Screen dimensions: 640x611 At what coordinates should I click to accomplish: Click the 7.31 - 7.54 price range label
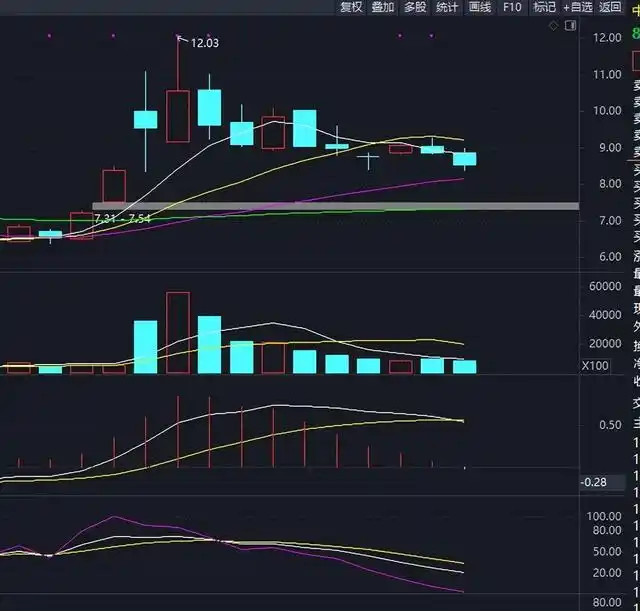pos(122,218)
